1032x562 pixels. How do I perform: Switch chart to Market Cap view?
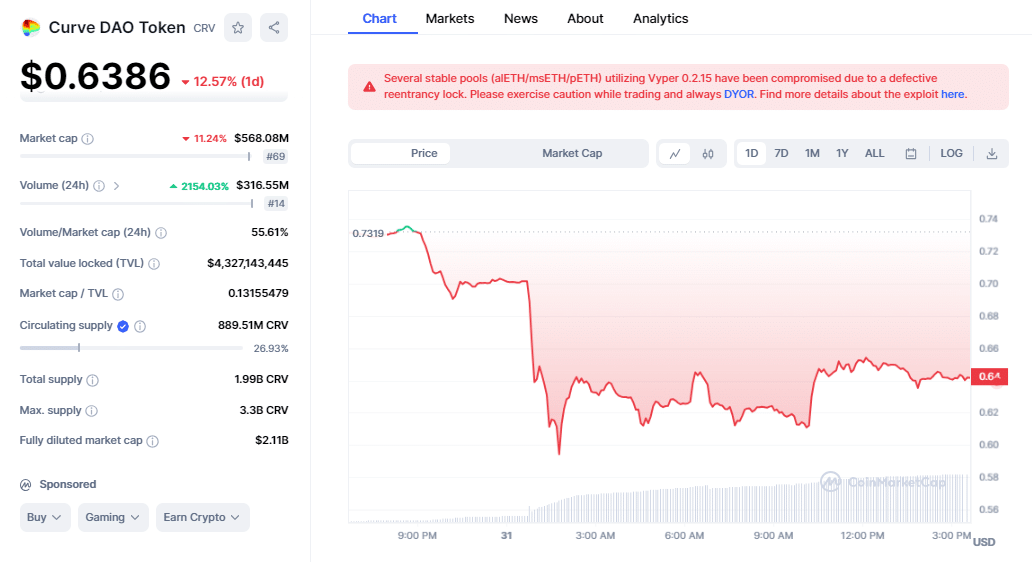572,153
